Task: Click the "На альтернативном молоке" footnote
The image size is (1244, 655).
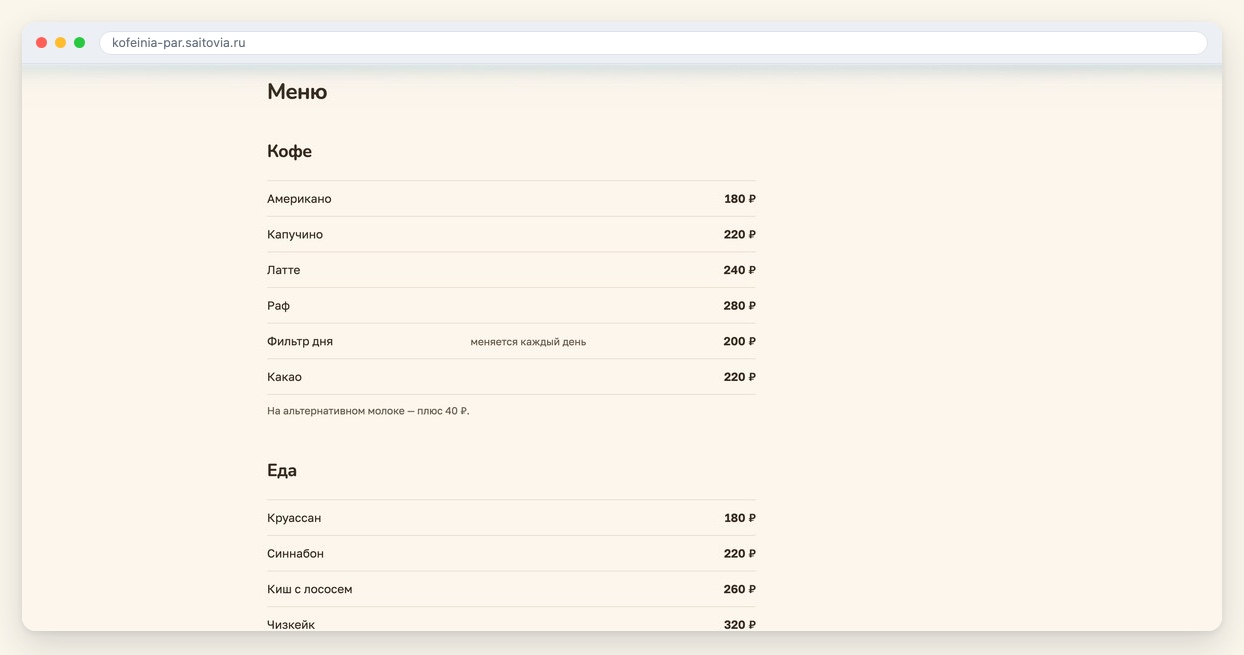Action: click(x=368, y=411)
